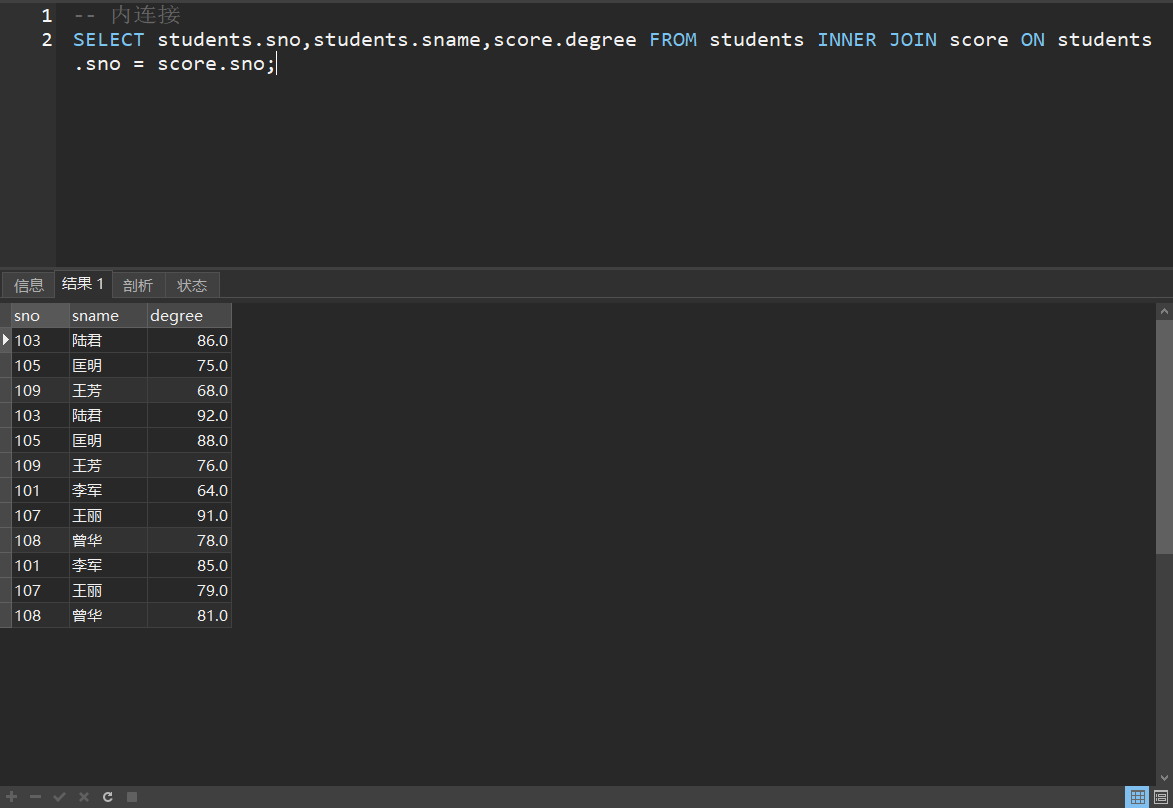Apply changes with the checkmark icon
Viewport: 1173px width, 808px height.
pyautogui.click(x=59, y=797)
